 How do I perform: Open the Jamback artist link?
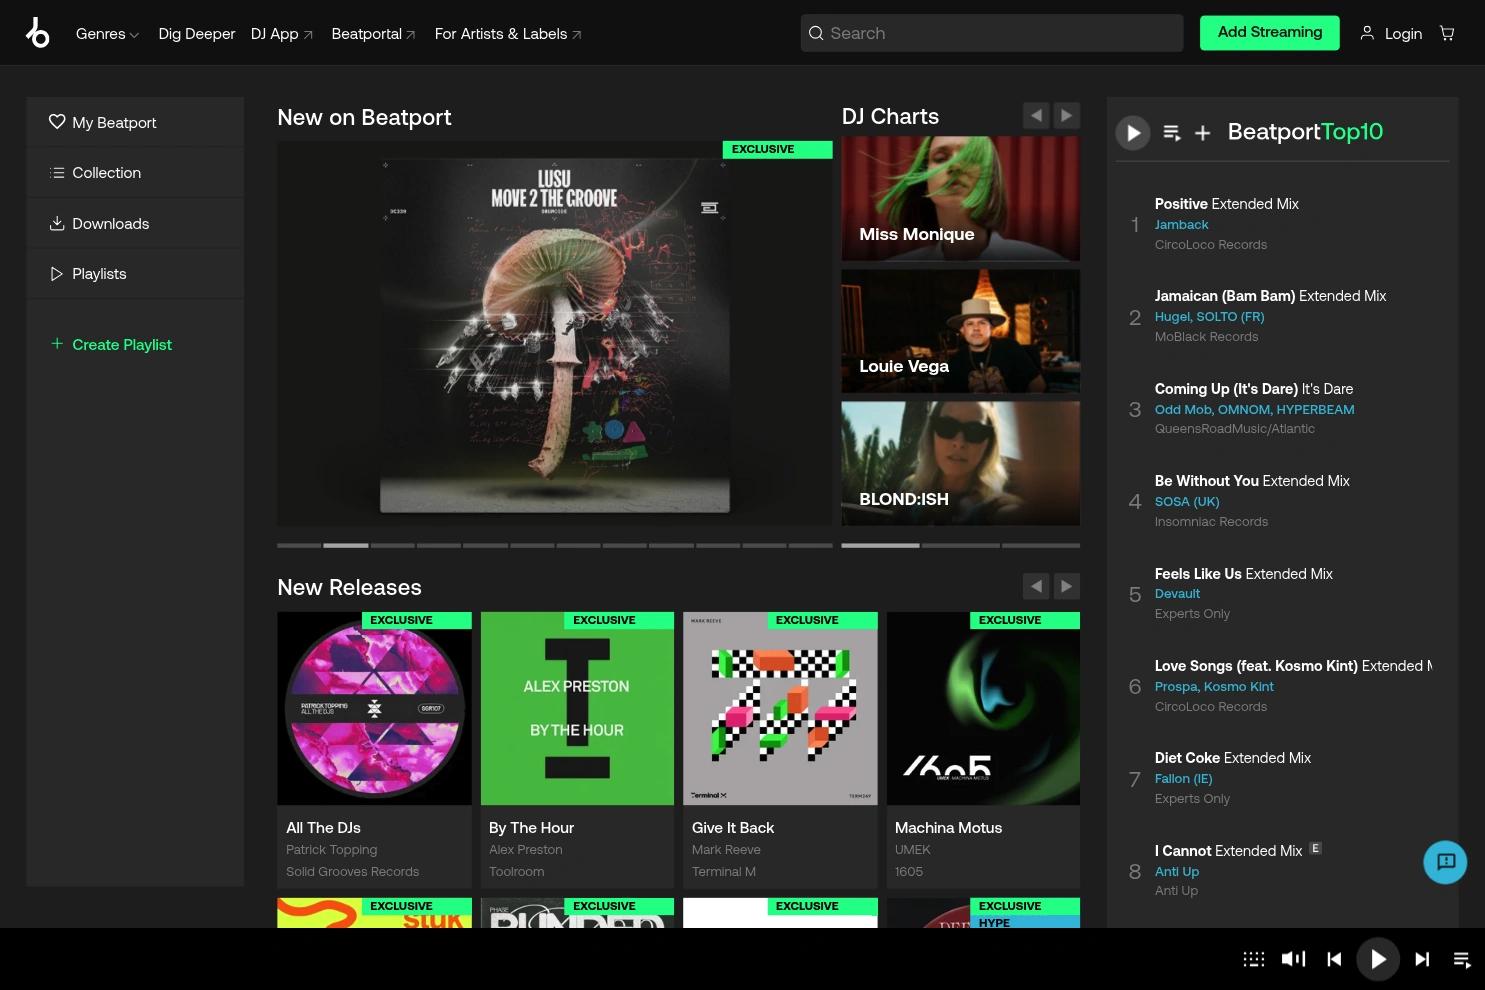point(1182,225)
